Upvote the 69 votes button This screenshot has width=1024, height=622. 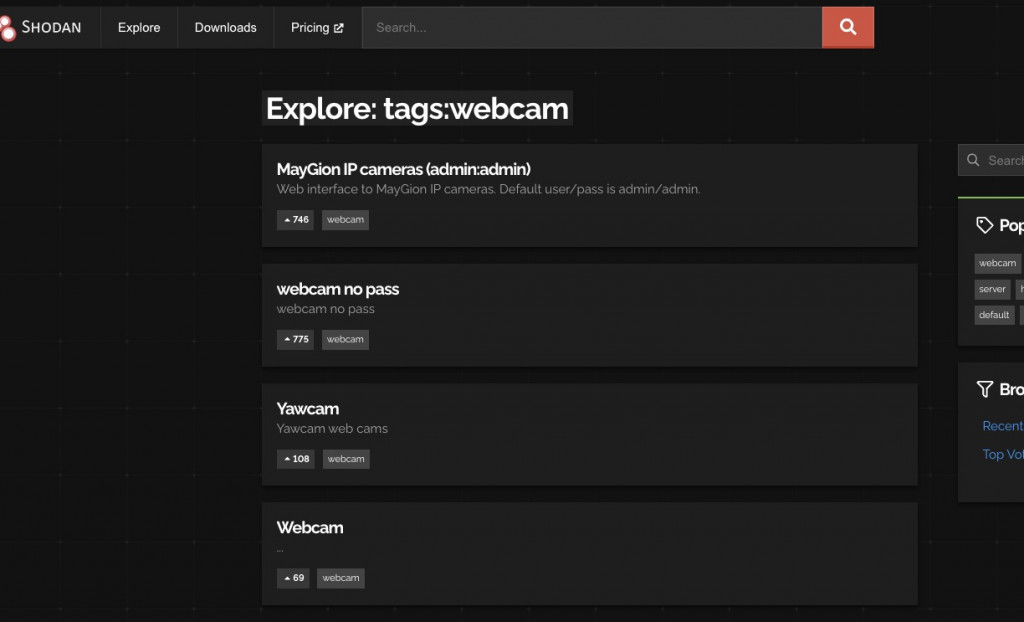coord(293,578)
